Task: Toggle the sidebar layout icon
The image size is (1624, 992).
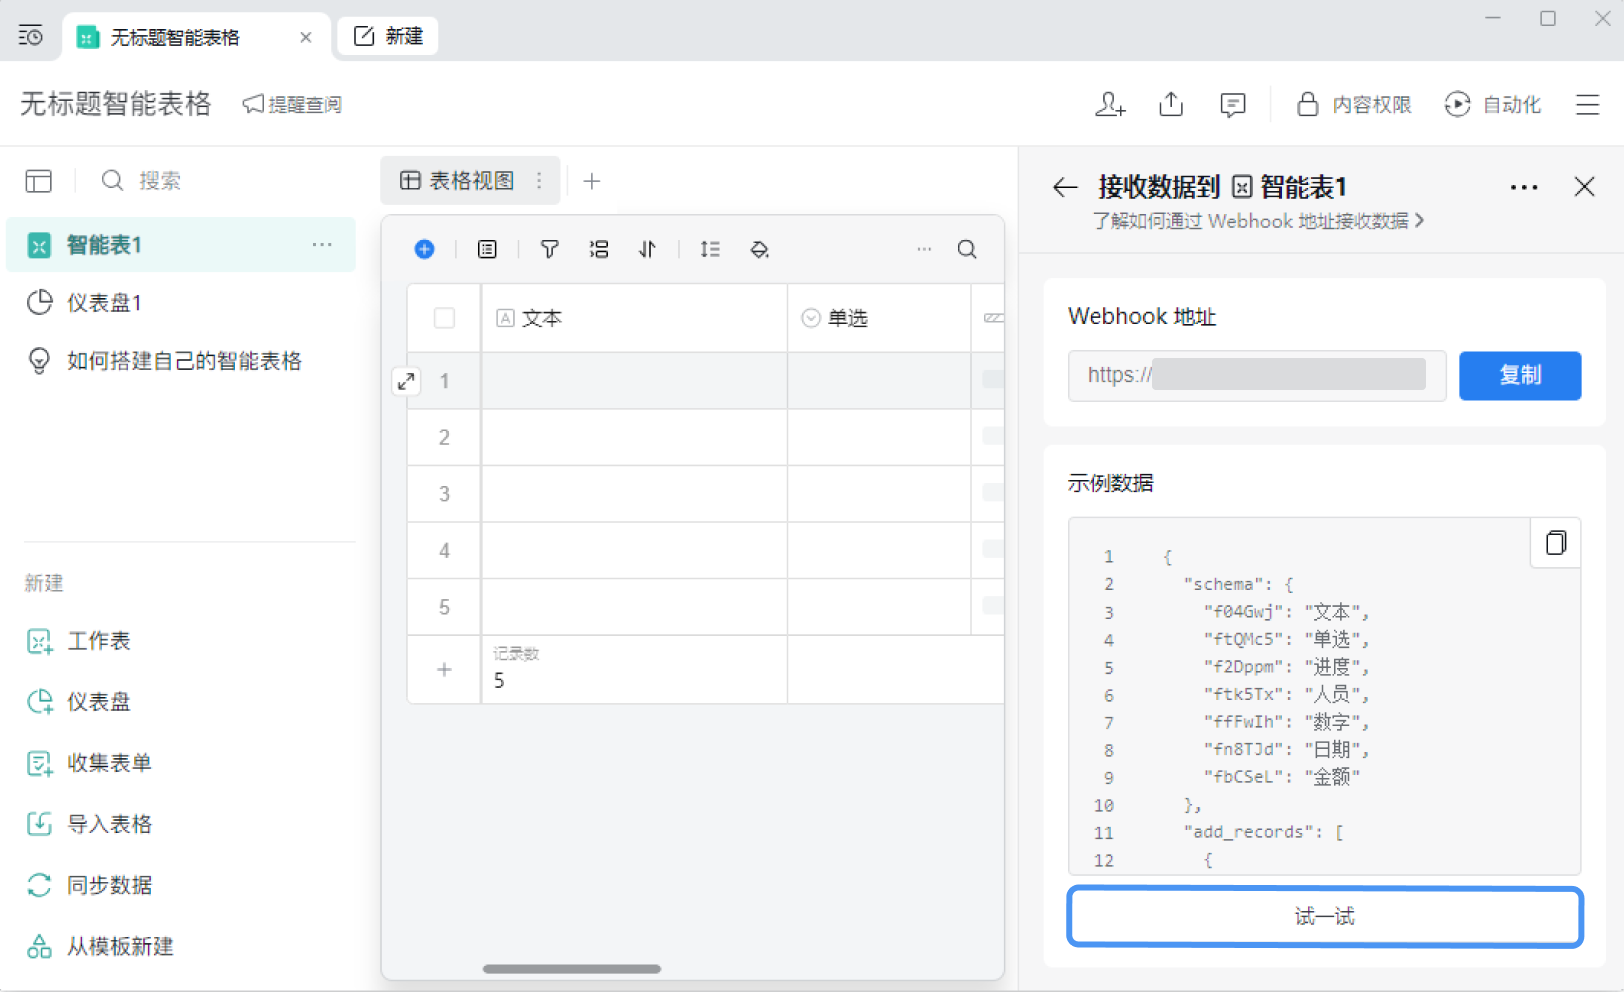Action: point(39,180)
